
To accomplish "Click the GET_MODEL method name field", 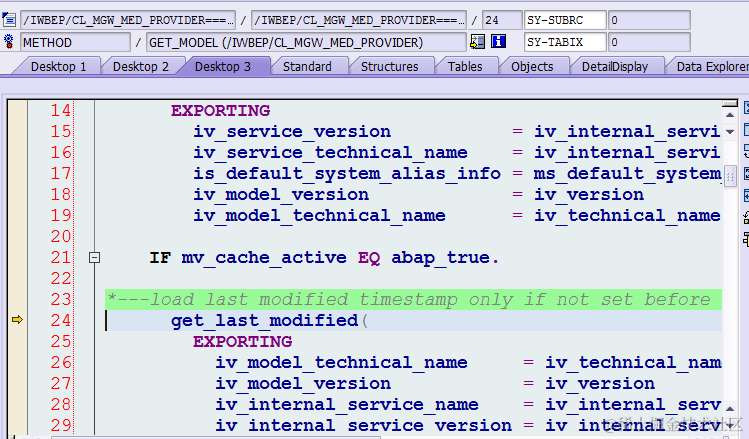I will coord(306,42).
